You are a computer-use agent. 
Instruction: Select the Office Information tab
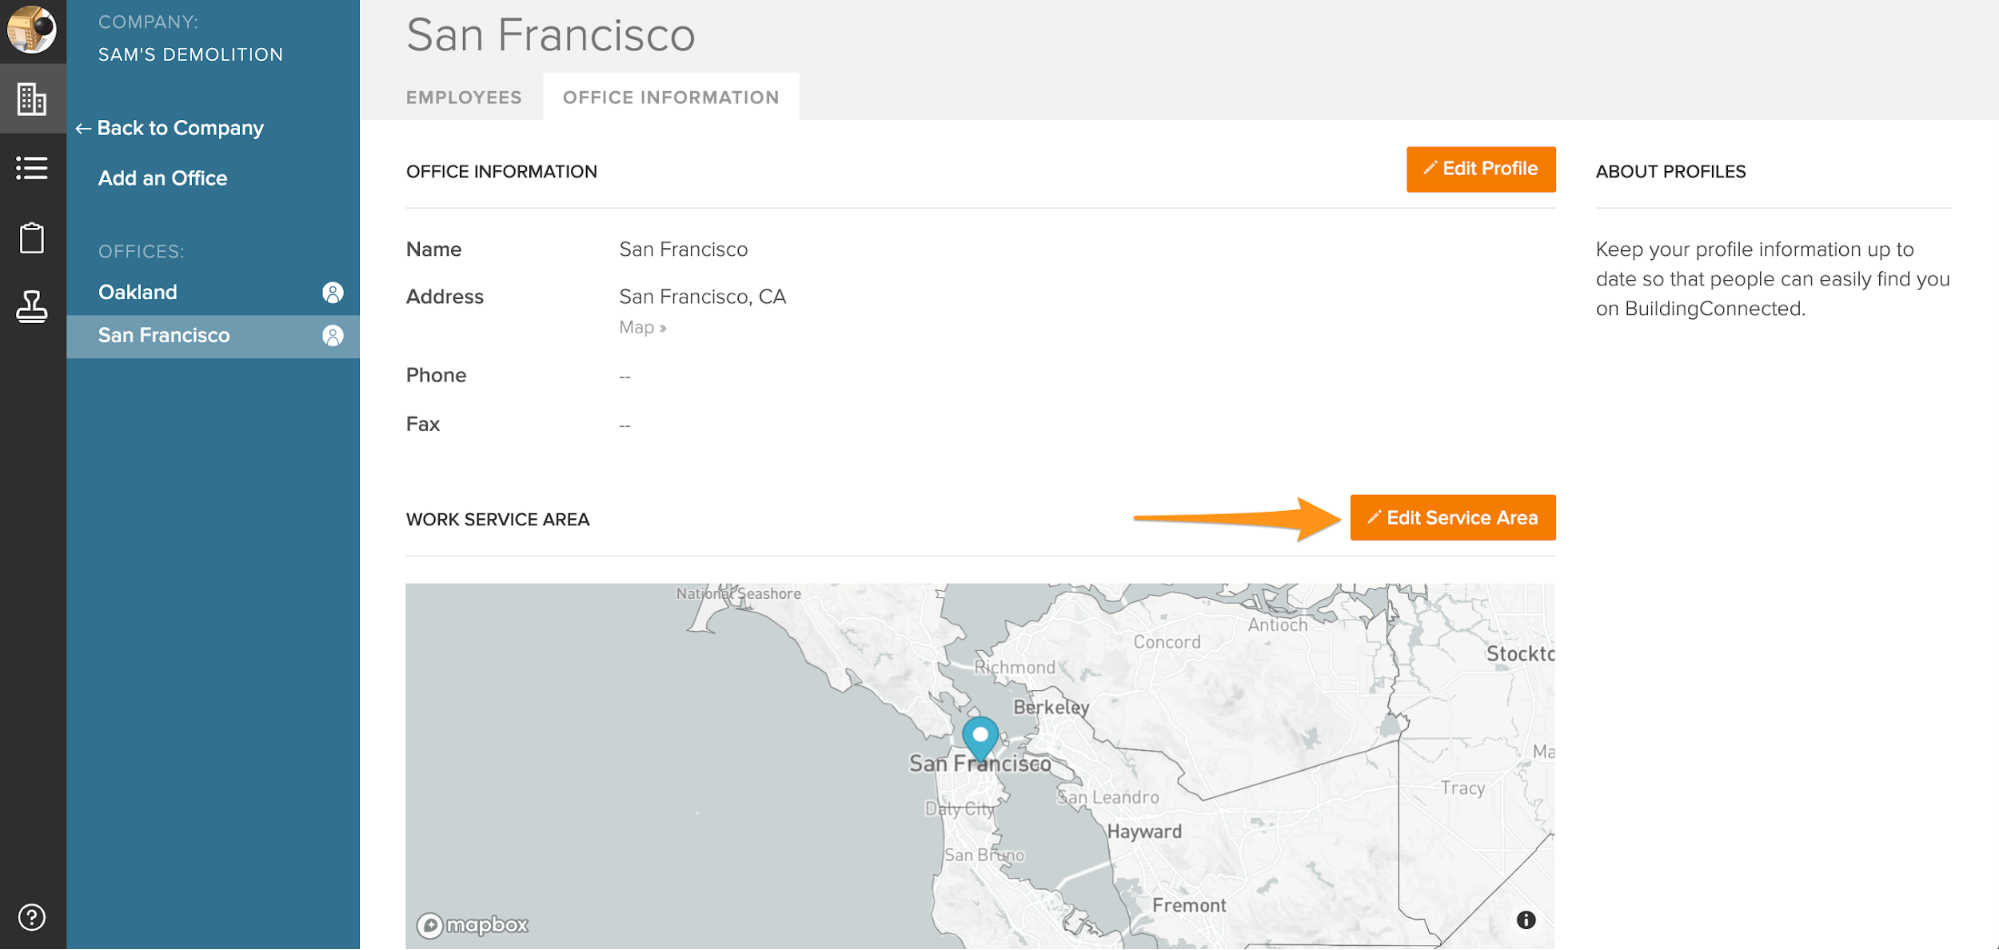tap(670, 97)
